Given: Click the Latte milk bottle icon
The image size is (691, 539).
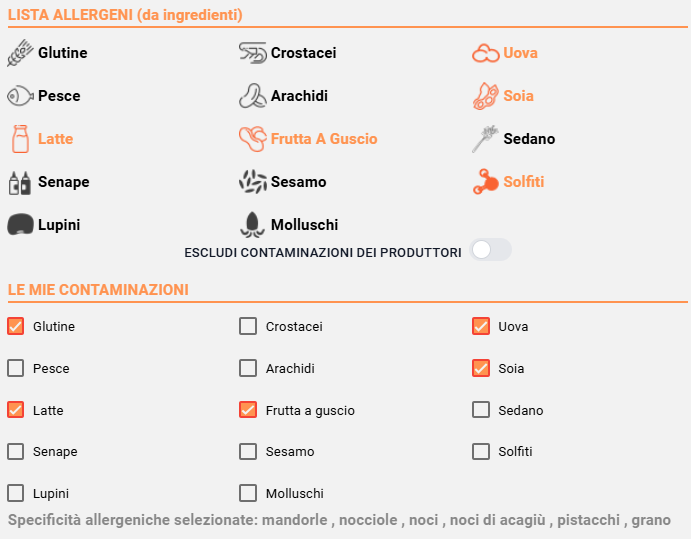Looking at the screenshot, I should 20,139.
